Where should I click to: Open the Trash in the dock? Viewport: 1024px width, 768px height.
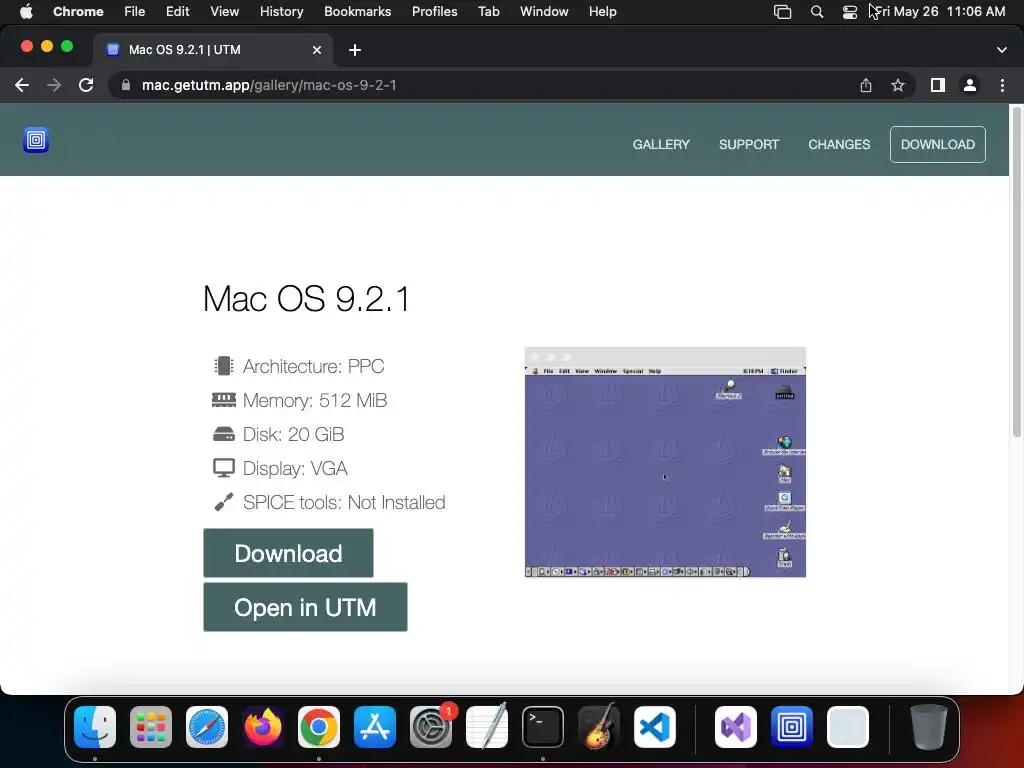(x=928, y=727)
